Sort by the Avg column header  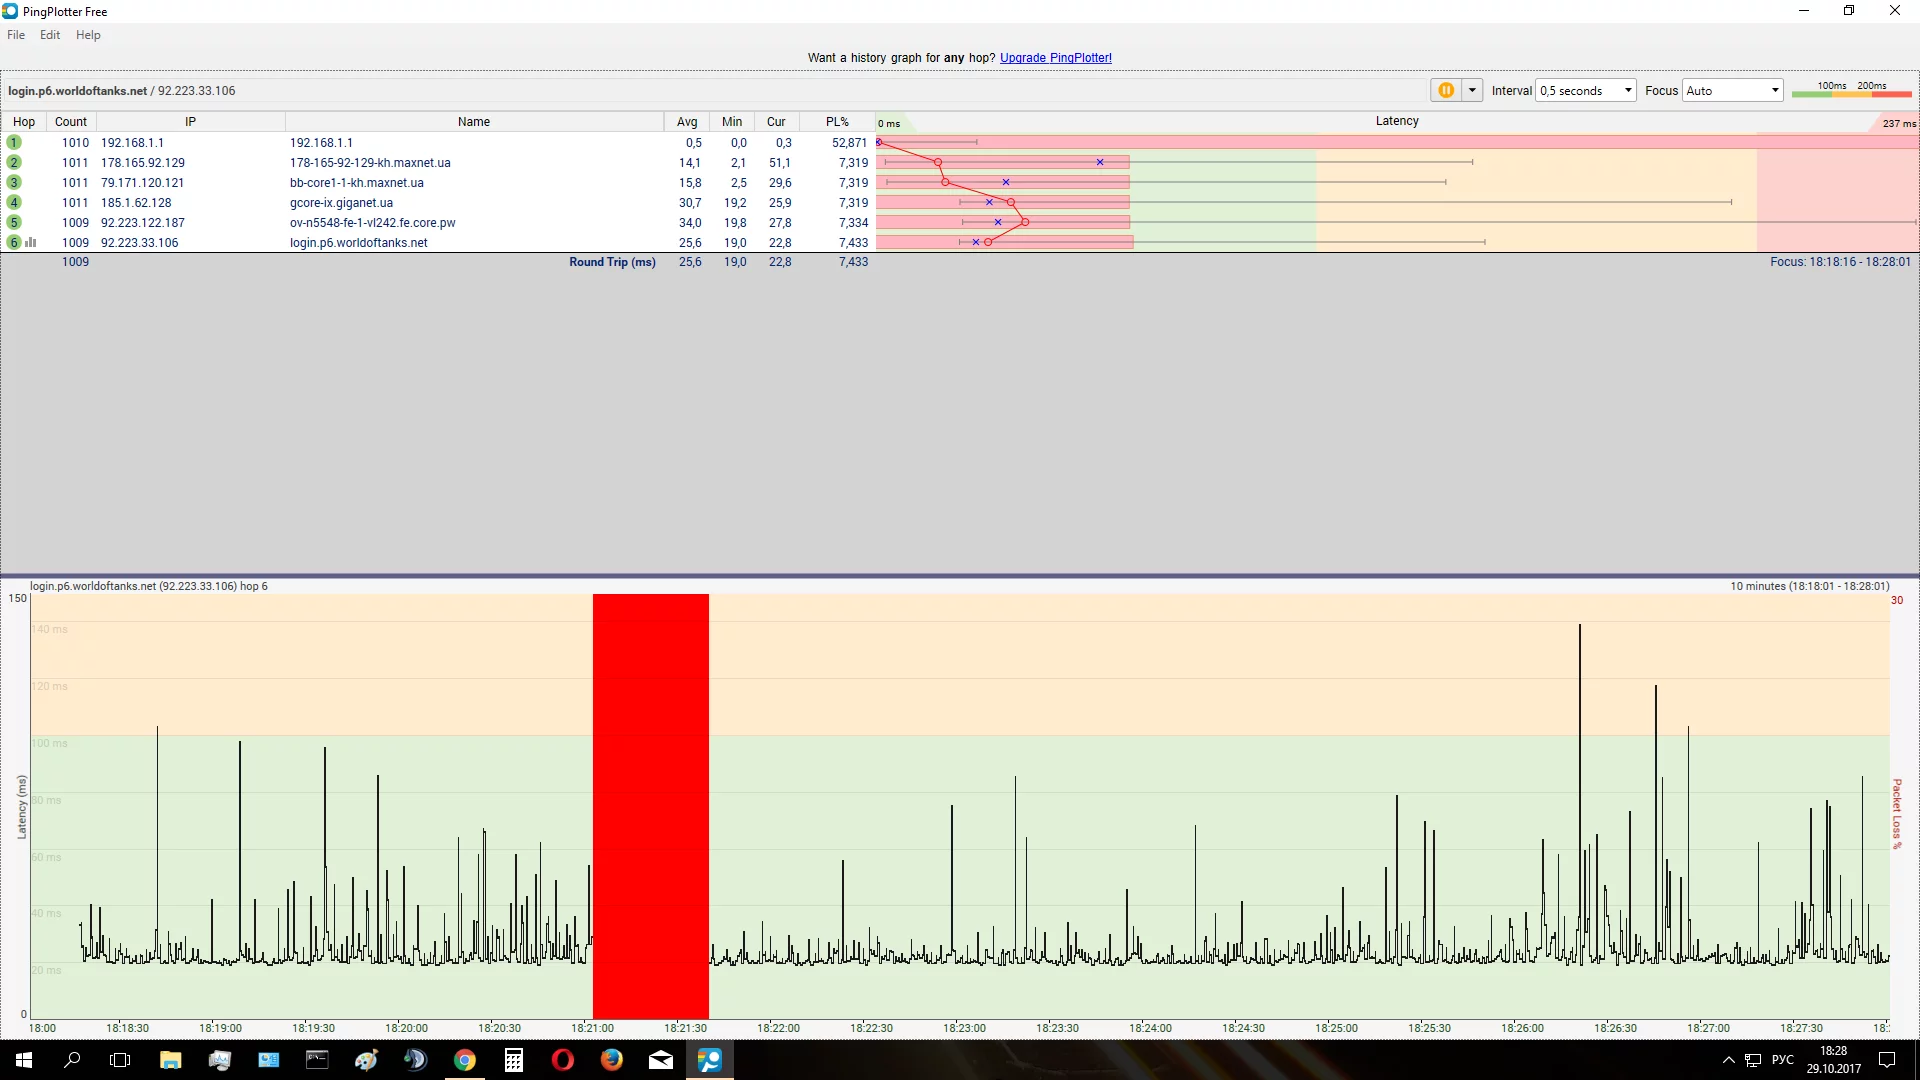tap(687, 121)
